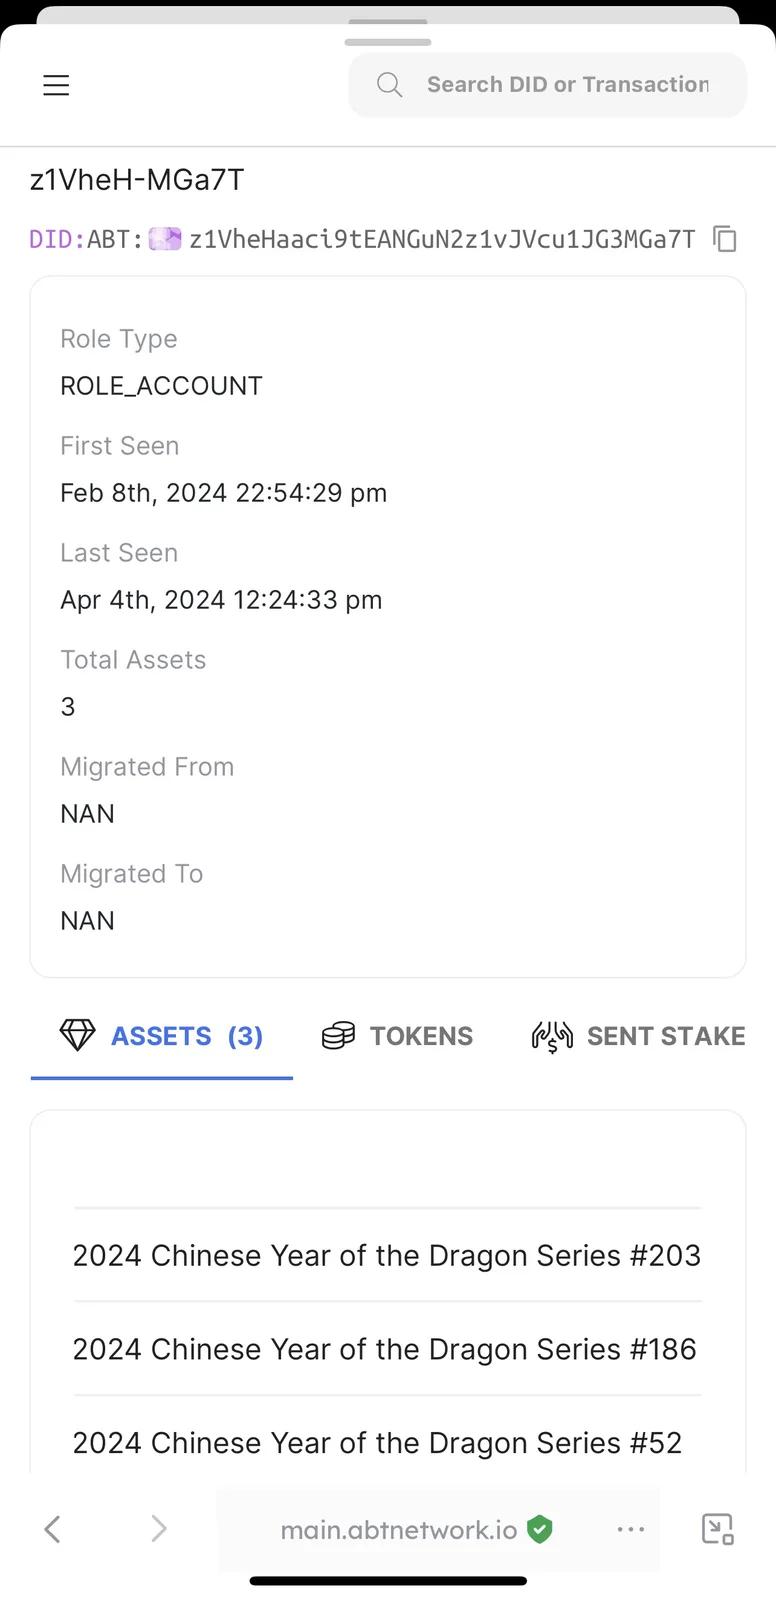Click the hands Sent Stake icon

[x=552, y=1036]
